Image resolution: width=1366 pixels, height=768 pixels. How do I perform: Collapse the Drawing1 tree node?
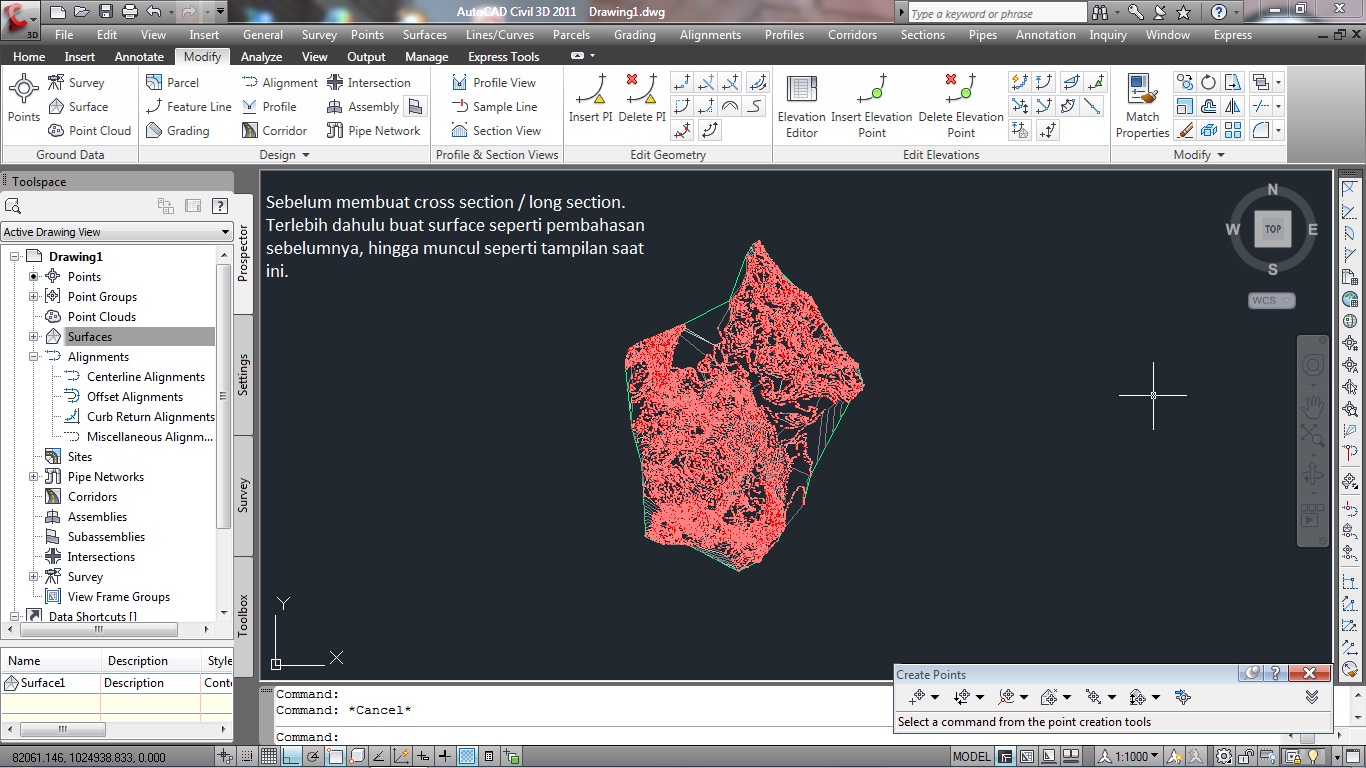[x=15, y=257]
